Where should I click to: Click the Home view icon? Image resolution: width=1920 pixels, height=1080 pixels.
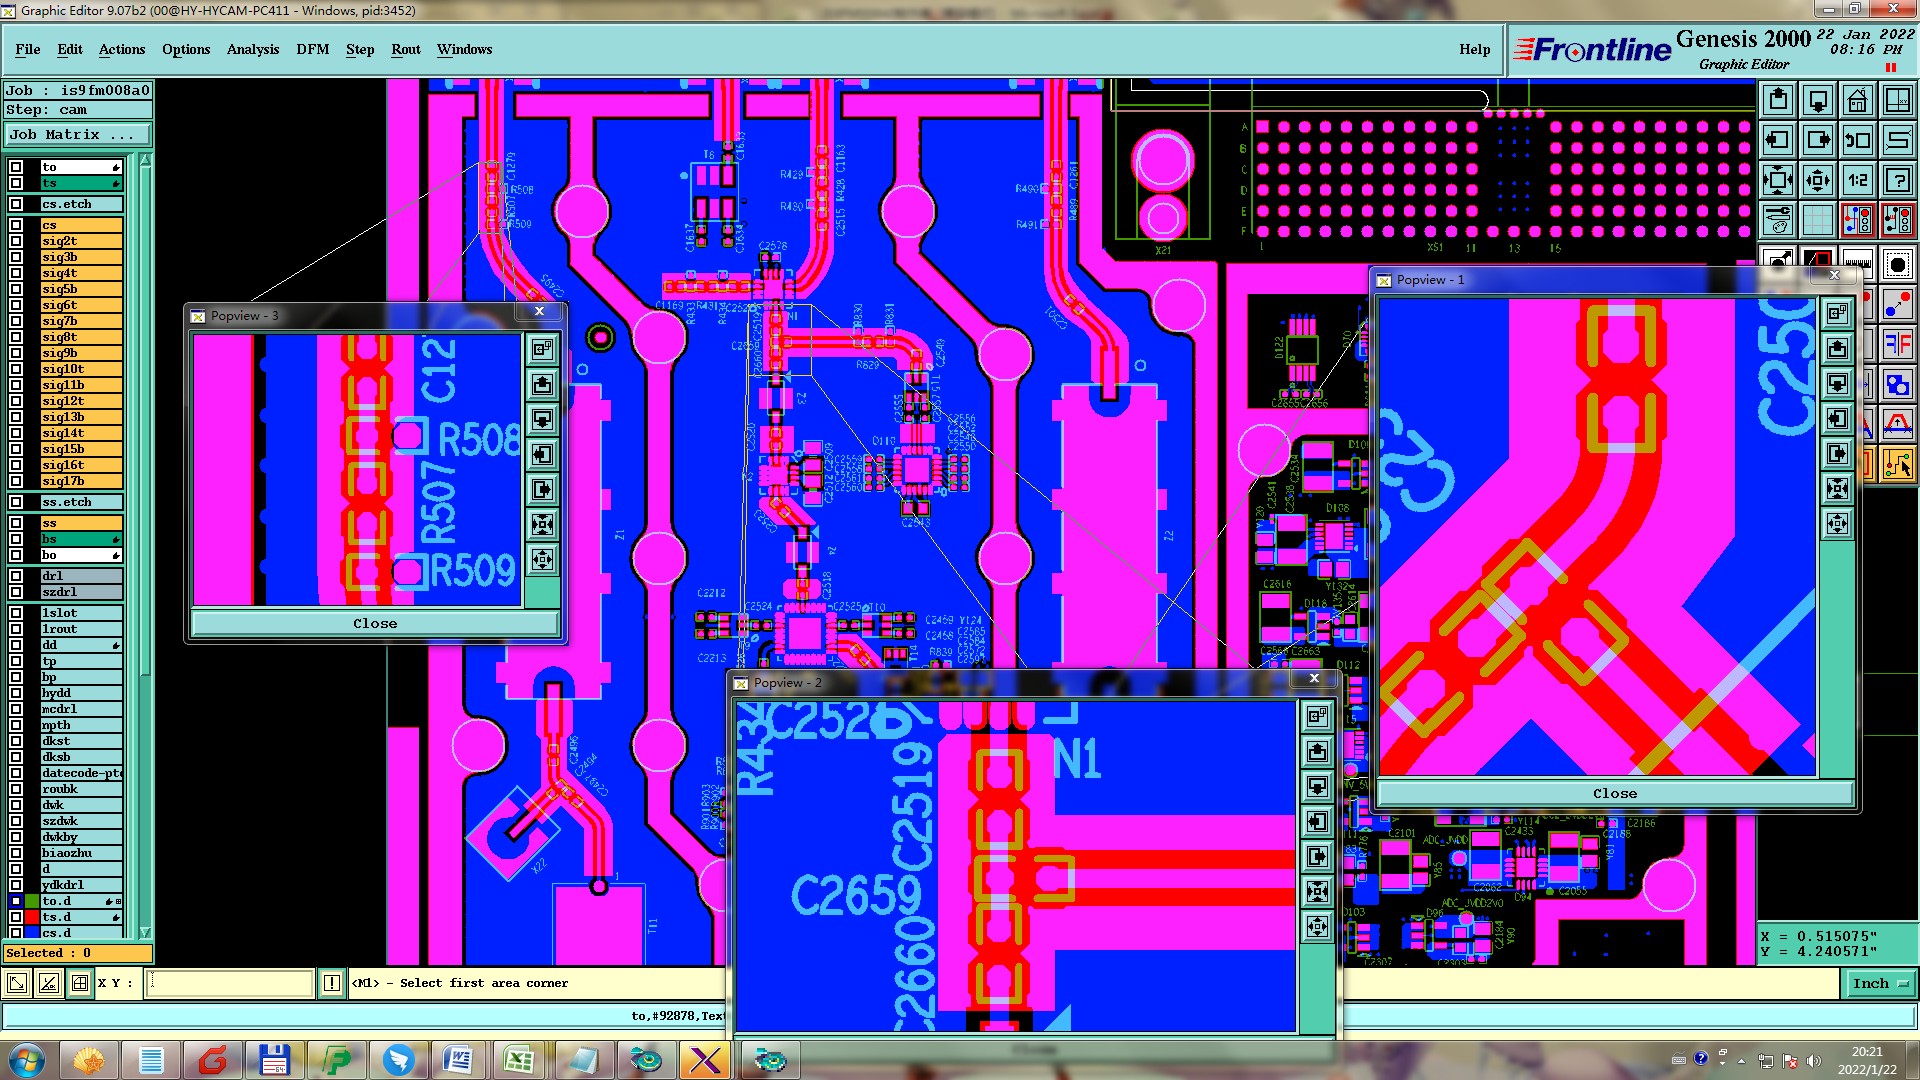(x=1857, y=100)
